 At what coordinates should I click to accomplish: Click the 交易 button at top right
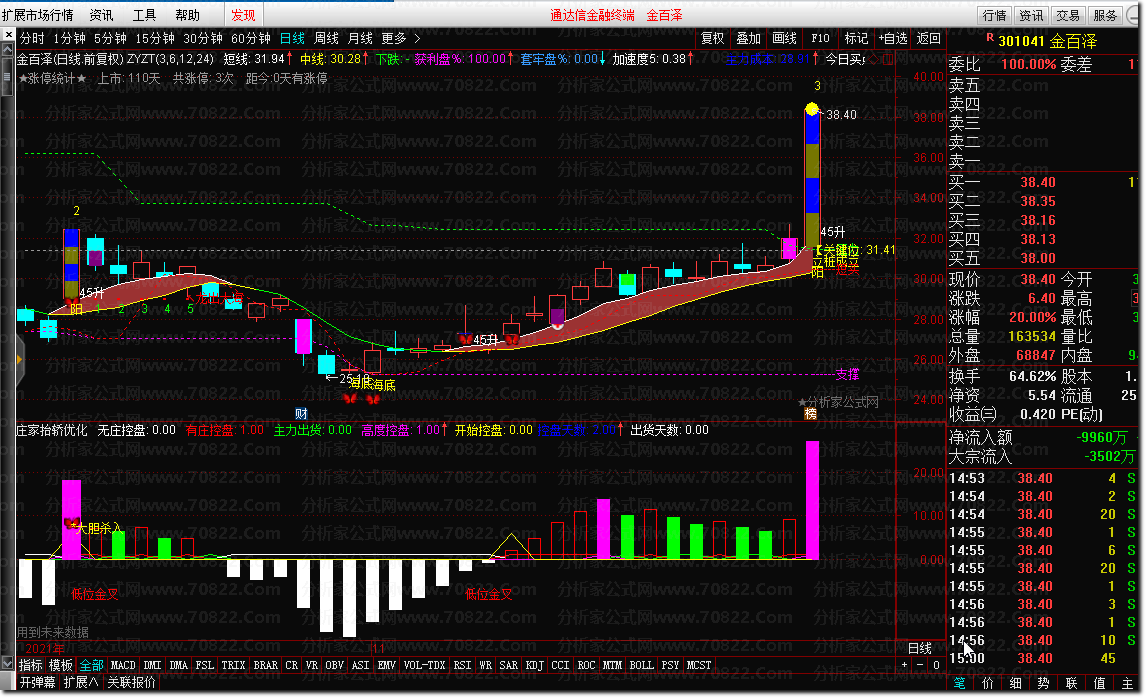[1068, 15]
